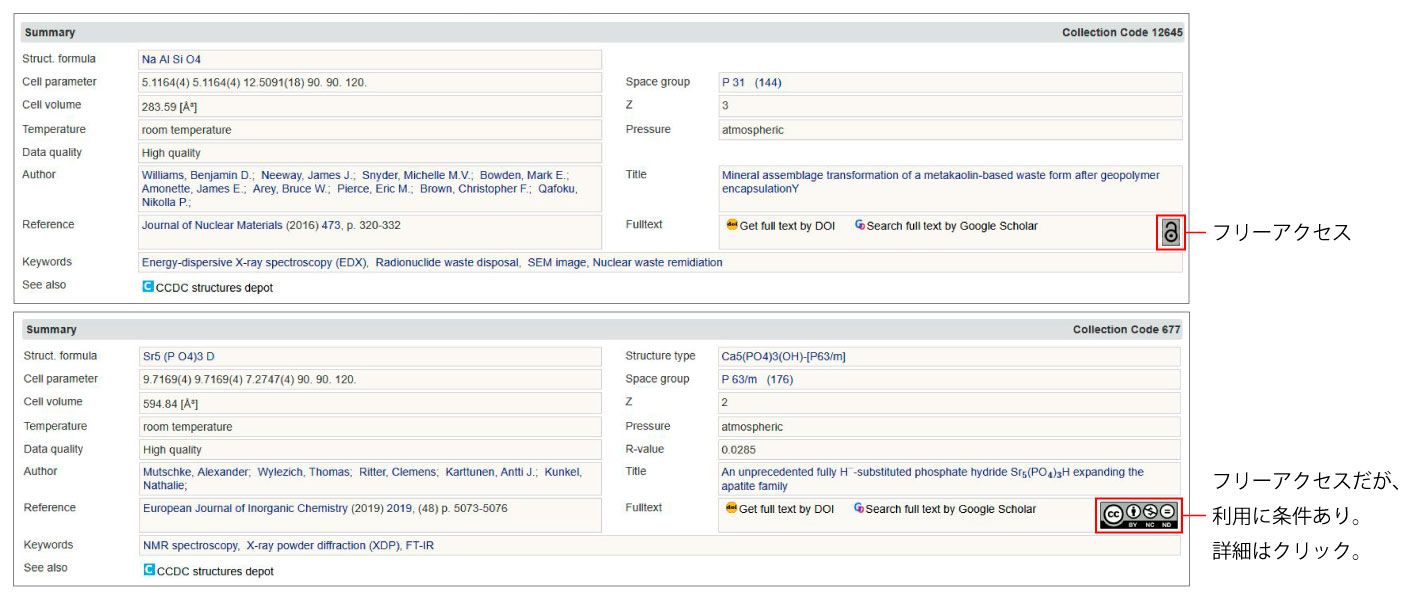Click author Williams, Benjamin D.
The height and width of the screenshot is (601, 1409).
click(197, 175)
